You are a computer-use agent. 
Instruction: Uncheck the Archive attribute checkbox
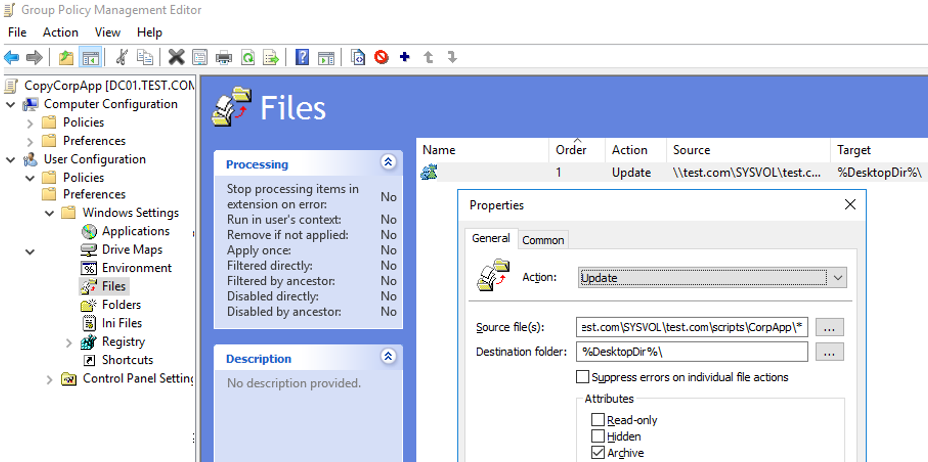[598, 453]
